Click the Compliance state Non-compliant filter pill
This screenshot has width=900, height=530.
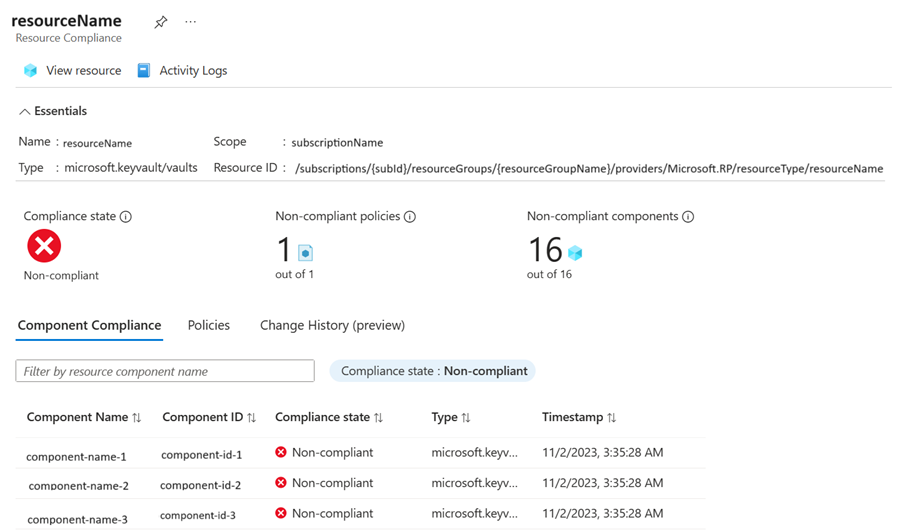pyautogui.click(x=433, y=371)
